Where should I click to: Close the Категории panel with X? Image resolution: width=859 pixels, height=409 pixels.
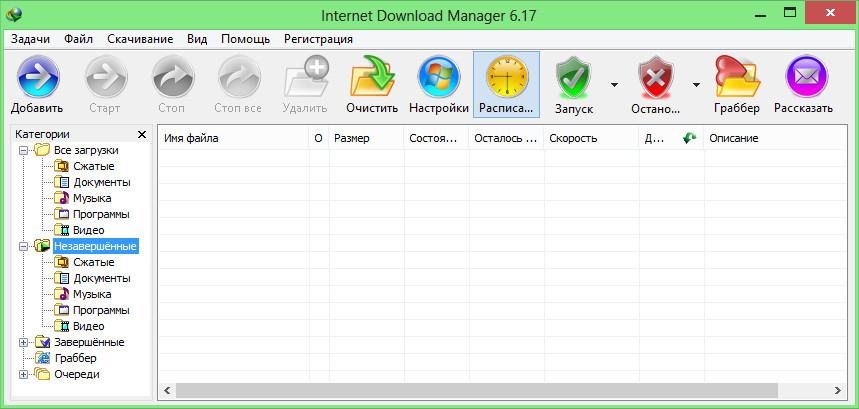pyautogui.click(x=141, y=134)
